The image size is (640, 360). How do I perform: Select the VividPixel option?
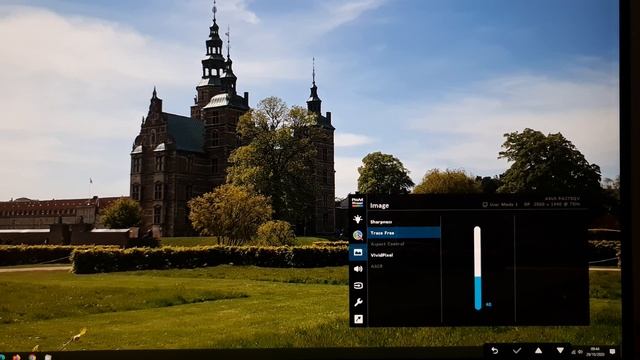click(x=382, y=255)
